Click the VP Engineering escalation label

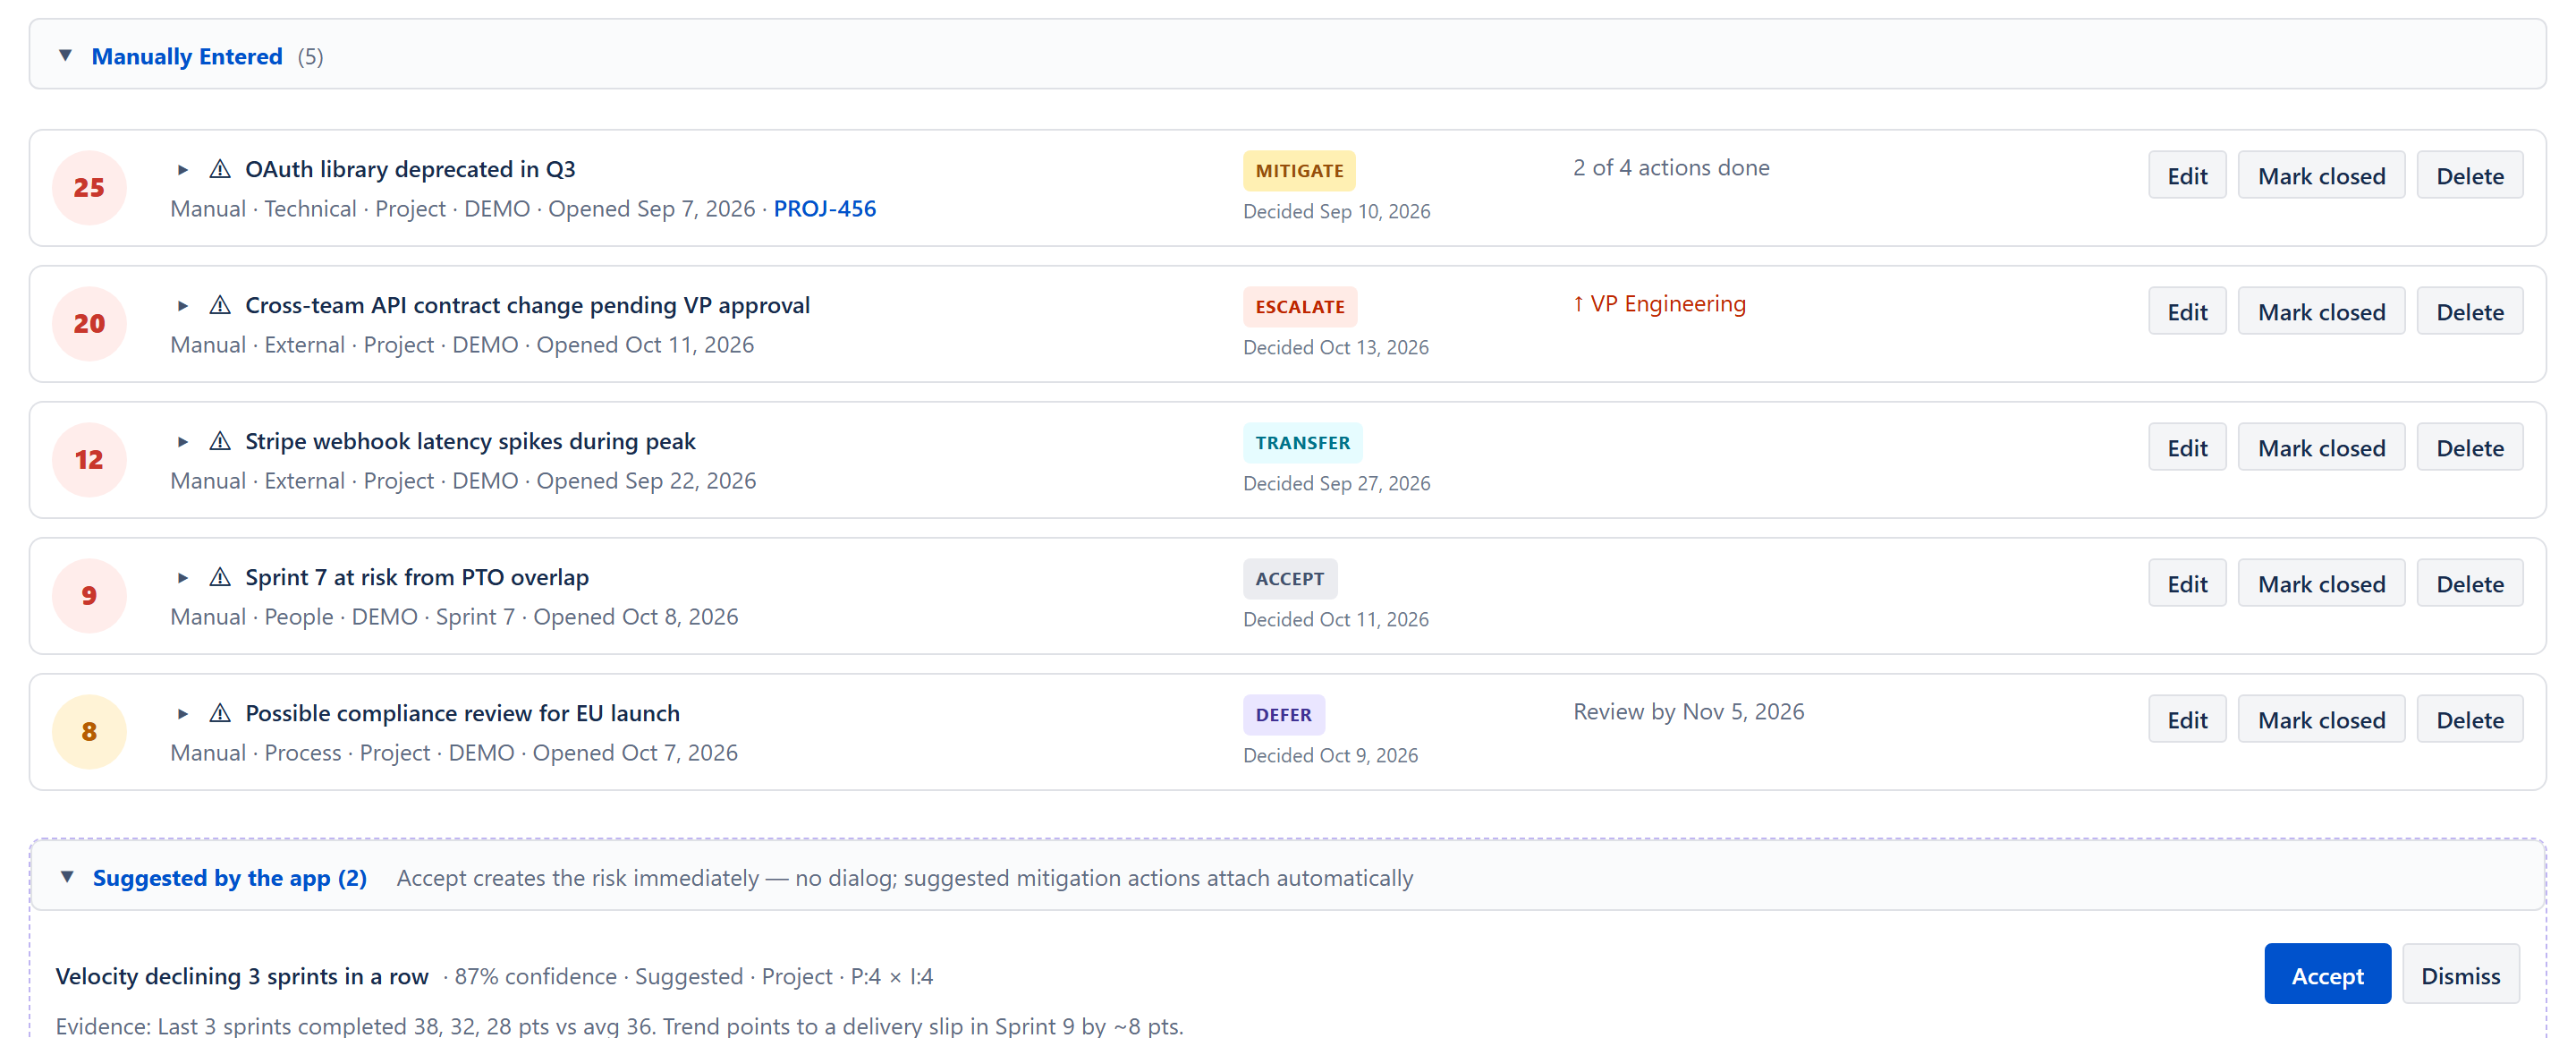[x=1659, y=304]
